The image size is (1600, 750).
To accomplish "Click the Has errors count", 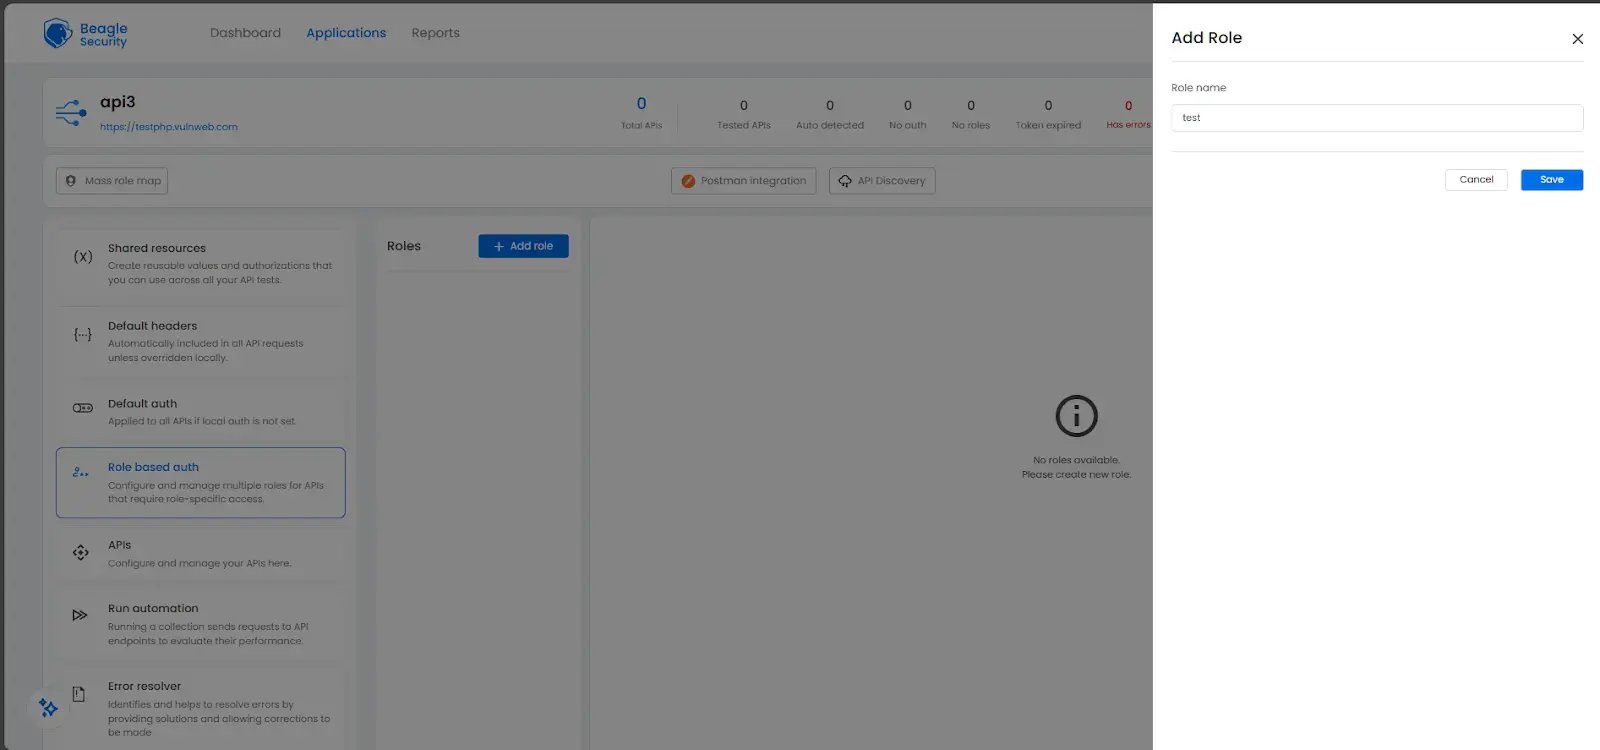I will [1129, 105].
